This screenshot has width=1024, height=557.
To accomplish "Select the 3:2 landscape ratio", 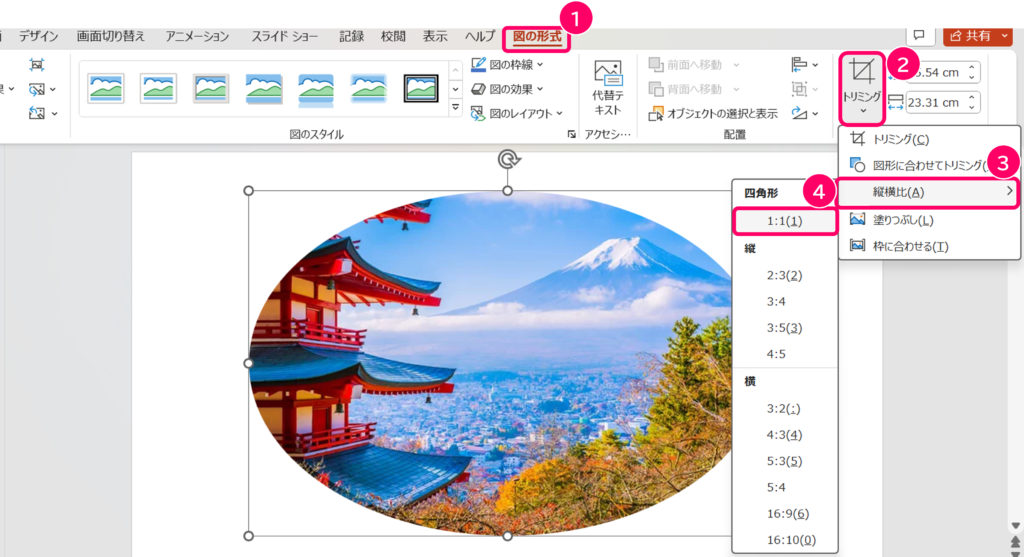I will pyautogui.click(x=785, y=409).
